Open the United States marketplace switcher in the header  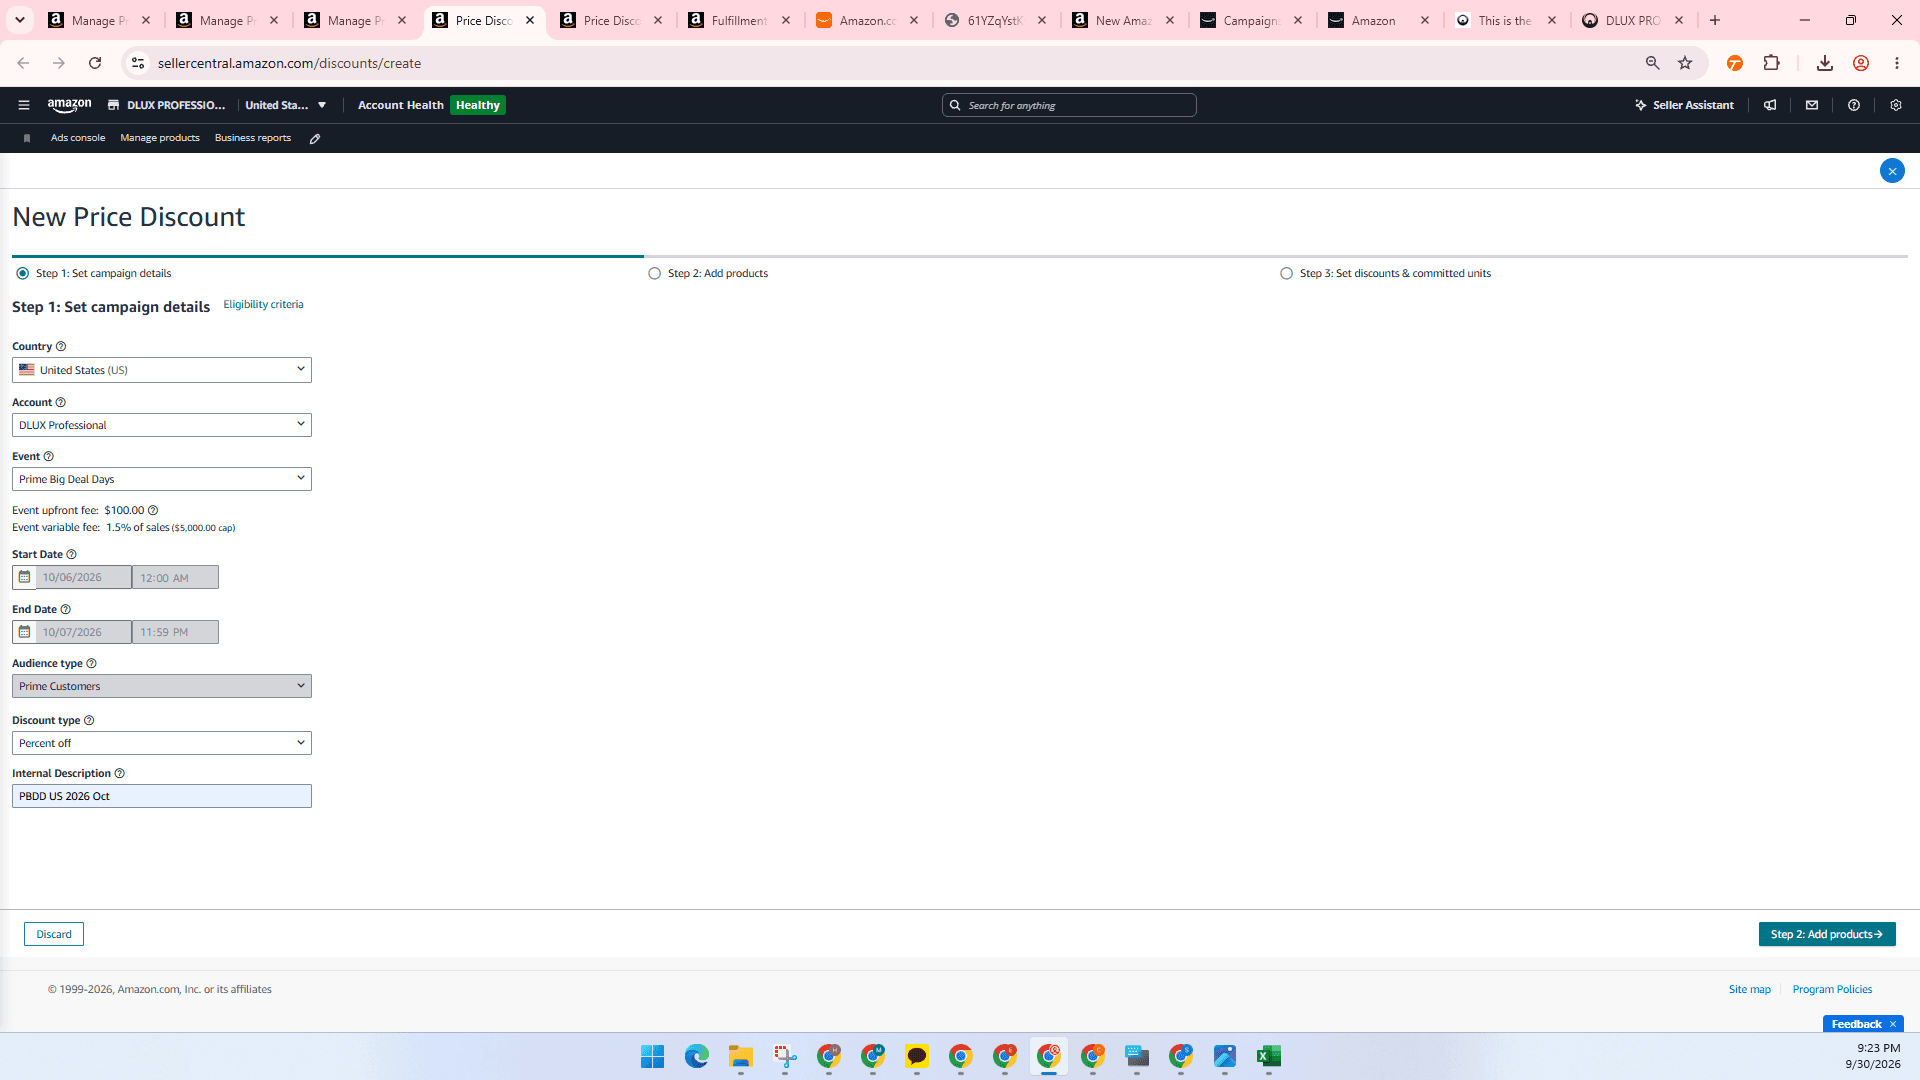(x=286, y=105)
